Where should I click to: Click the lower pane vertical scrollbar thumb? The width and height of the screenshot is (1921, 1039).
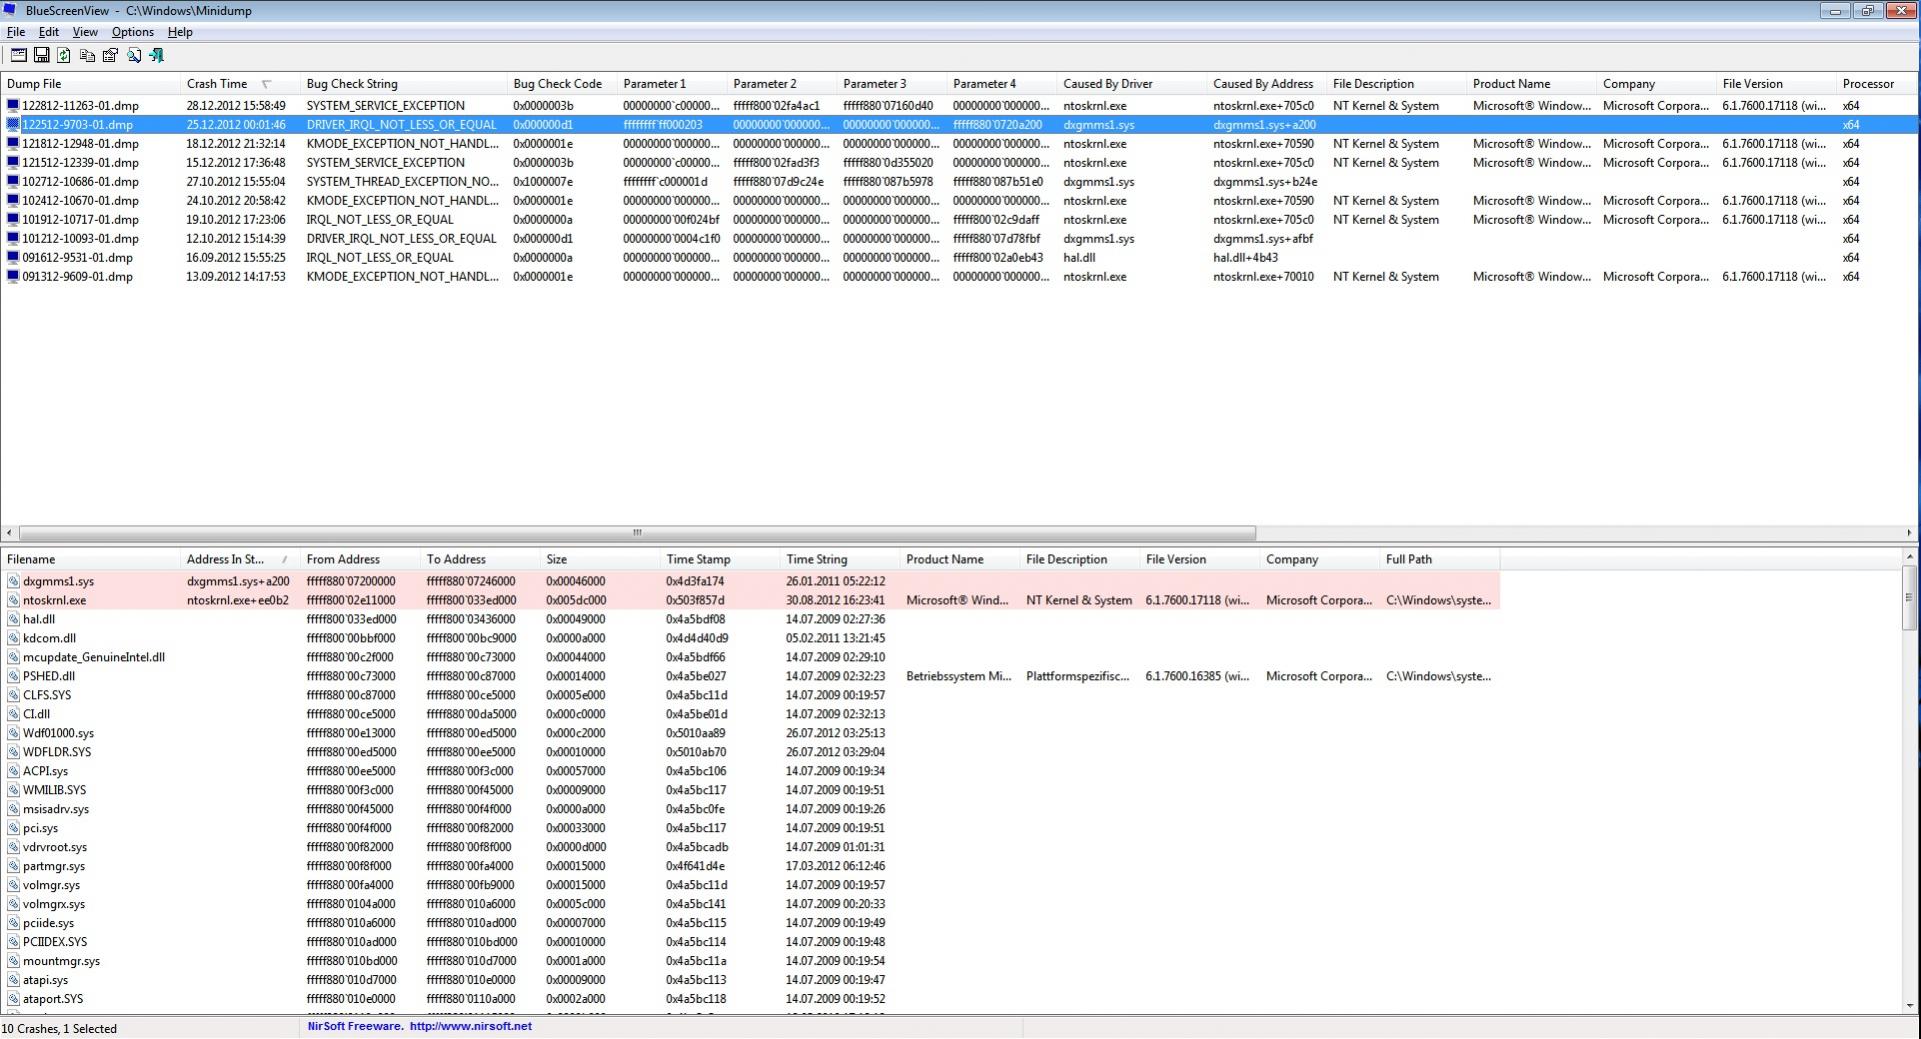pos(1911,598)
